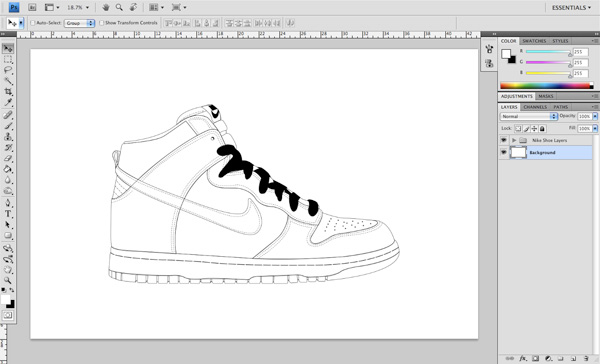Select the Path Selection tool
Screen dimensions: 600x364
click(x=8, y=225)
